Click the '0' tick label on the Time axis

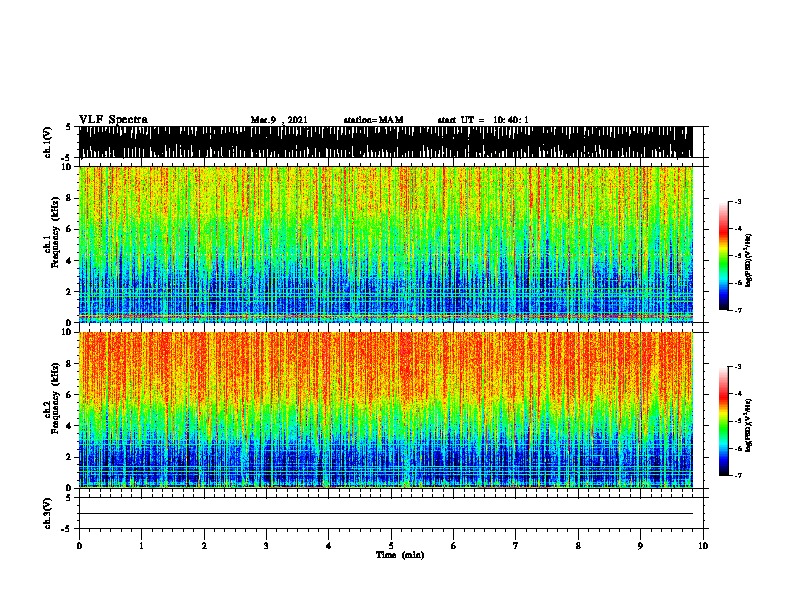[x=79, y=545]
